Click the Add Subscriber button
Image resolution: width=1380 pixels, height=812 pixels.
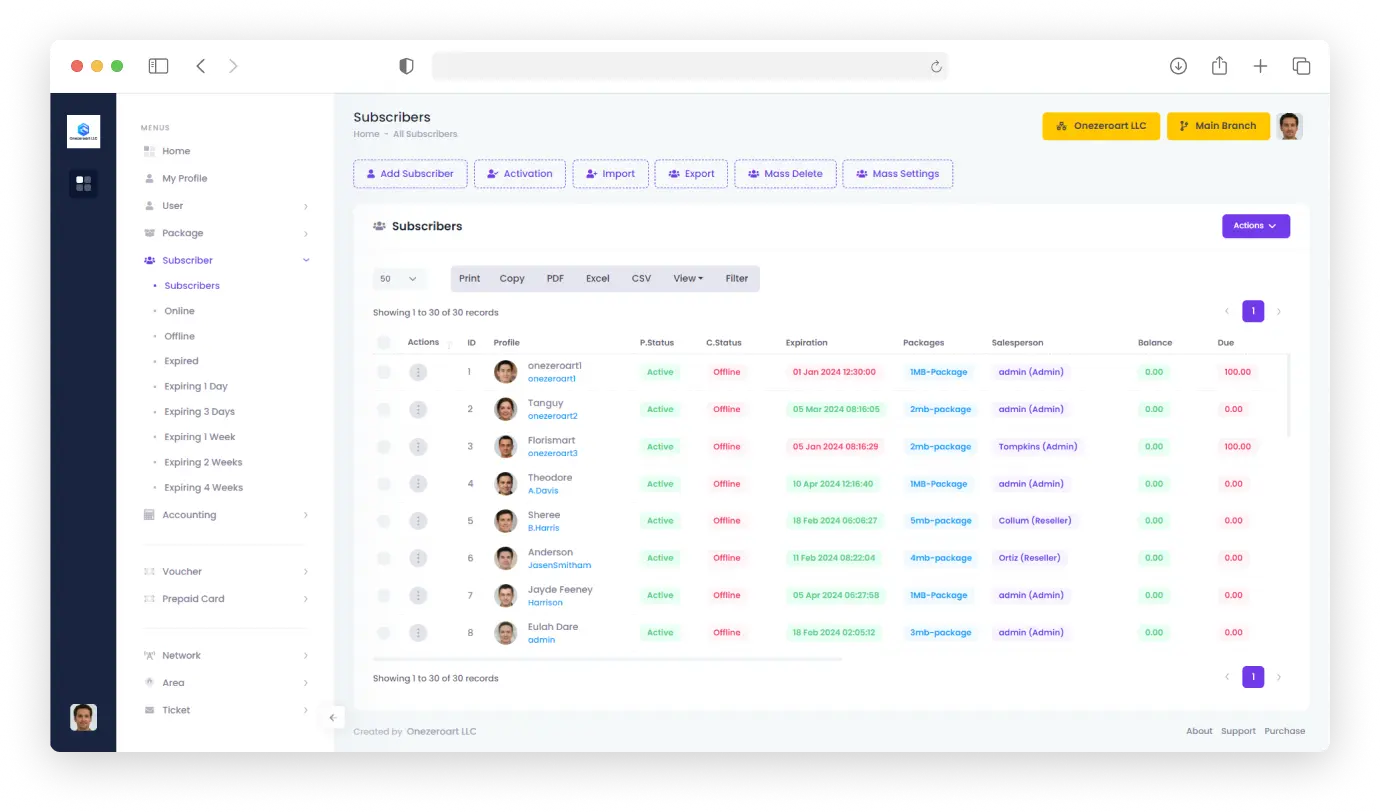pyautogui.click(x=410, y=174)
